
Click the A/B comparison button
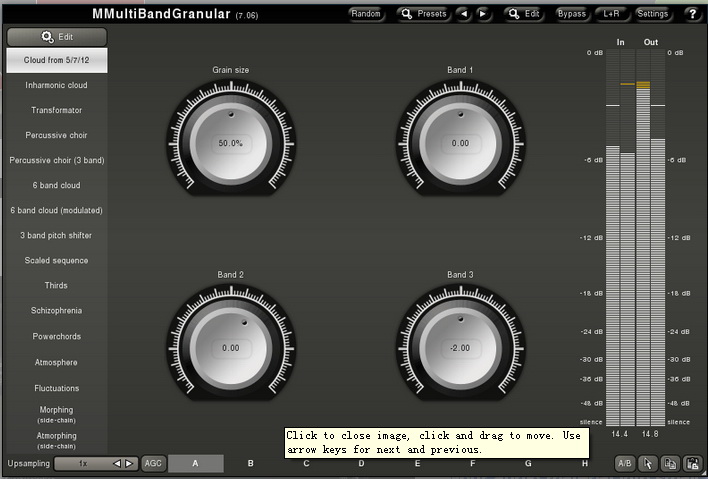coord(624,463)
